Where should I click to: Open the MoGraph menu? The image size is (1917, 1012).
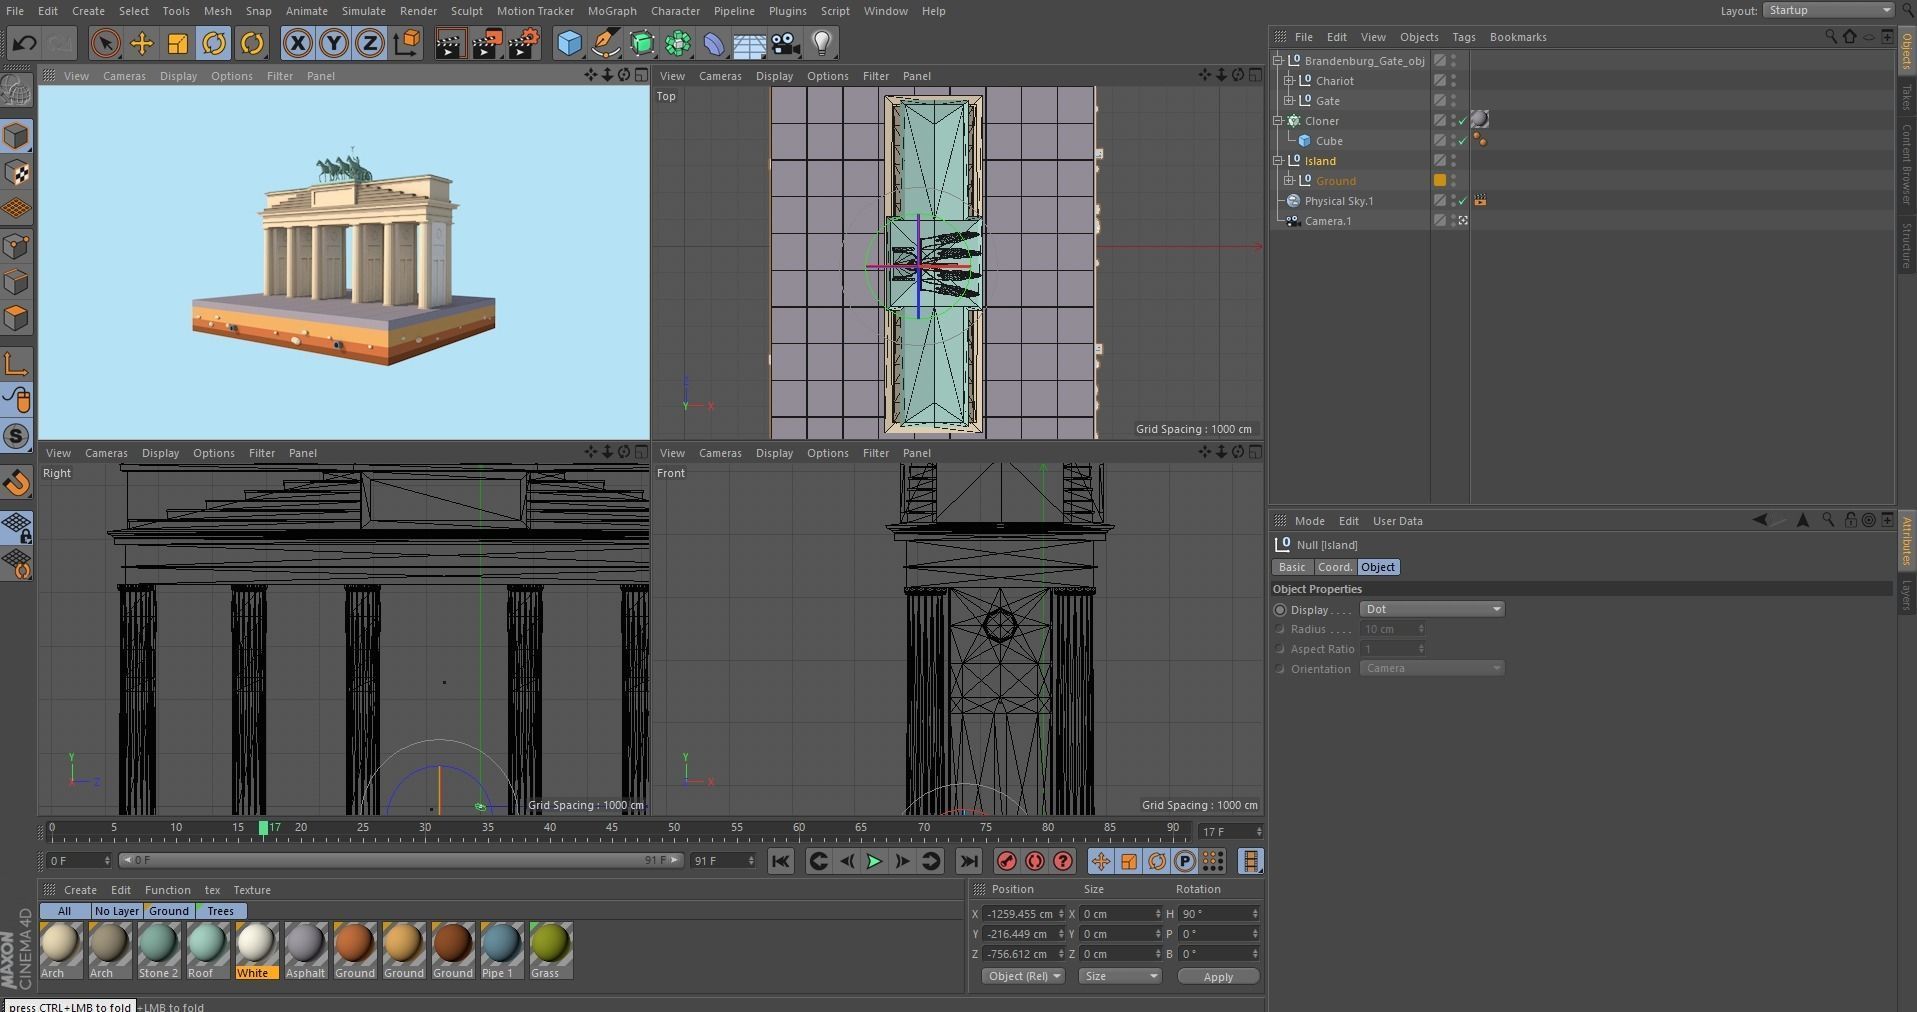point(612,11)
